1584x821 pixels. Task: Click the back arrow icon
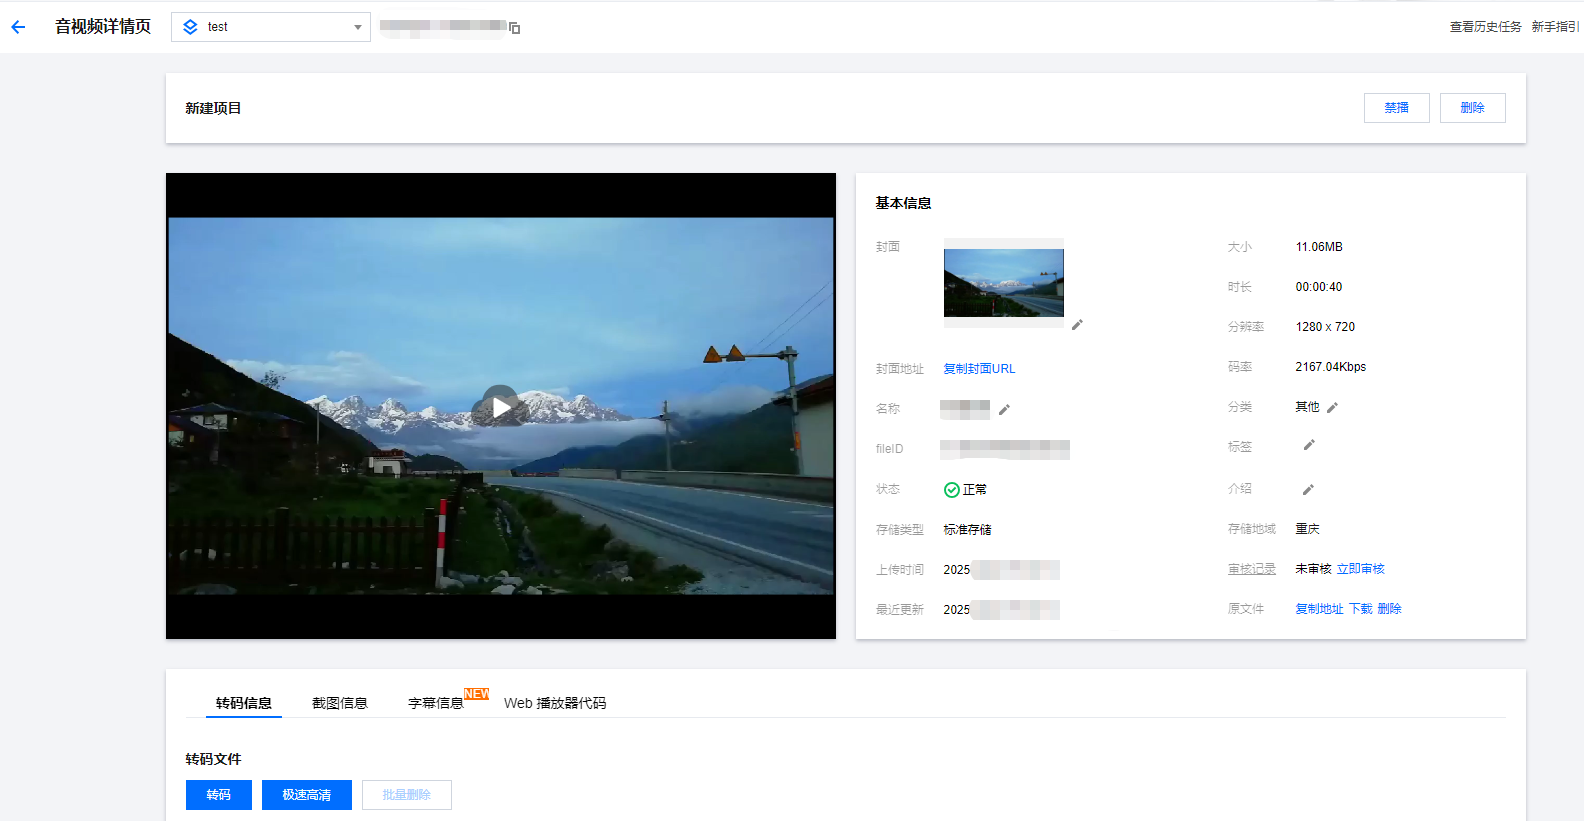[x=18, y=27]
